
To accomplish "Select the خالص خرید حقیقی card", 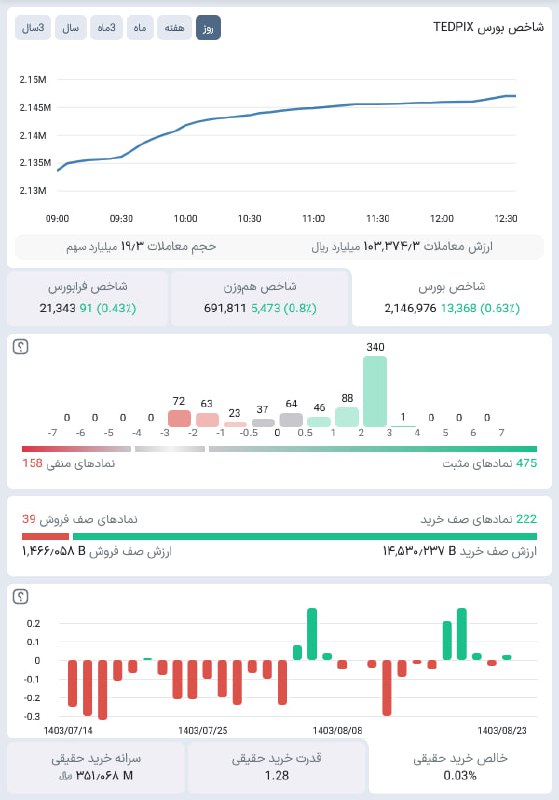I will coord(460,767).
